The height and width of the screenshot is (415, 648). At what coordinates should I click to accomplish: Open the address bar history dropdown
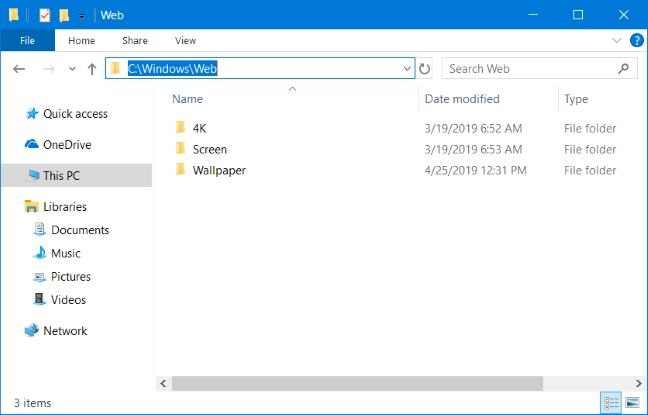tap(407, 69)
